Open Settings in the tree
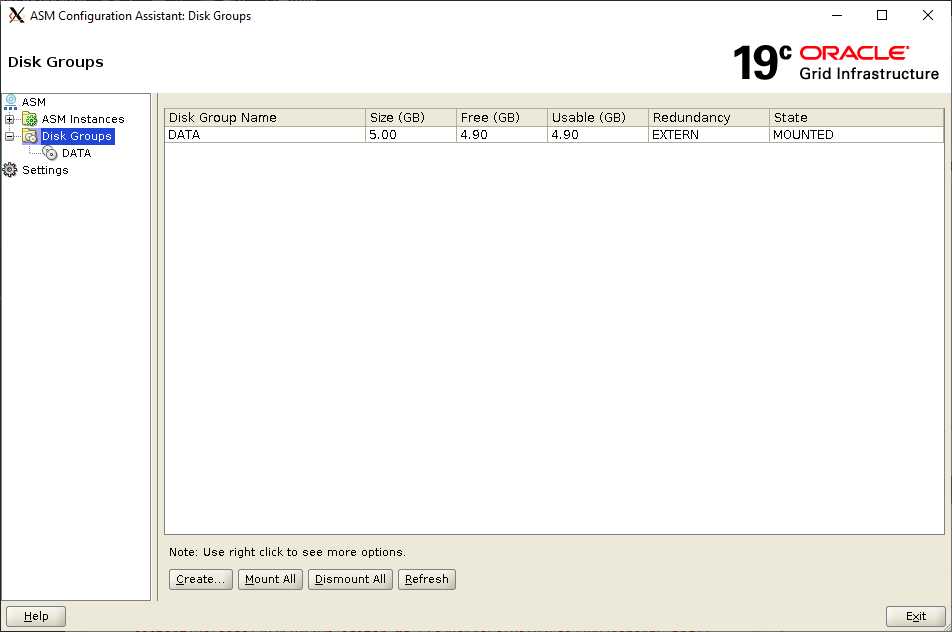Image resolution: width=952 pixels, height=632 pixels. [x=46, y=170]
